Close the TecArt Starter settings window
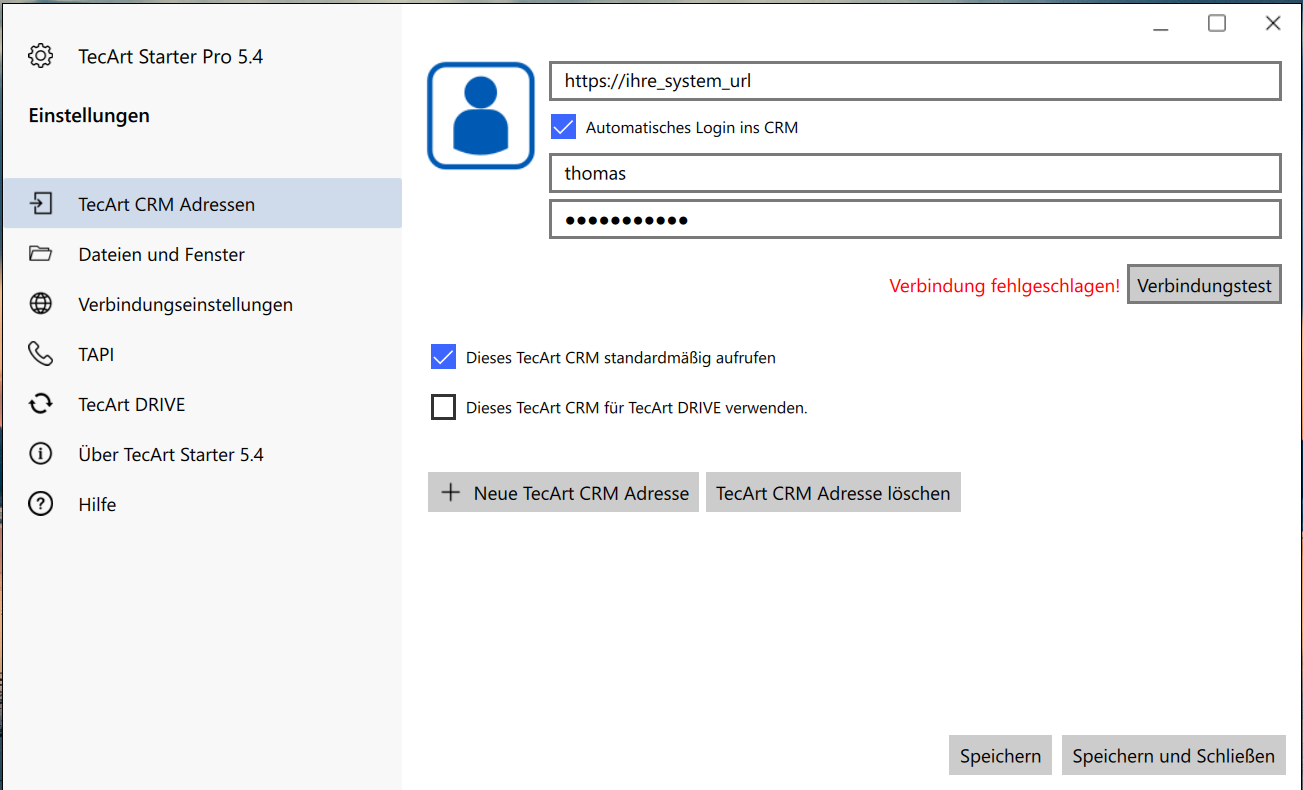Image resolution: width=1303 pixels, height=790 pixels. pos(1273,24)
